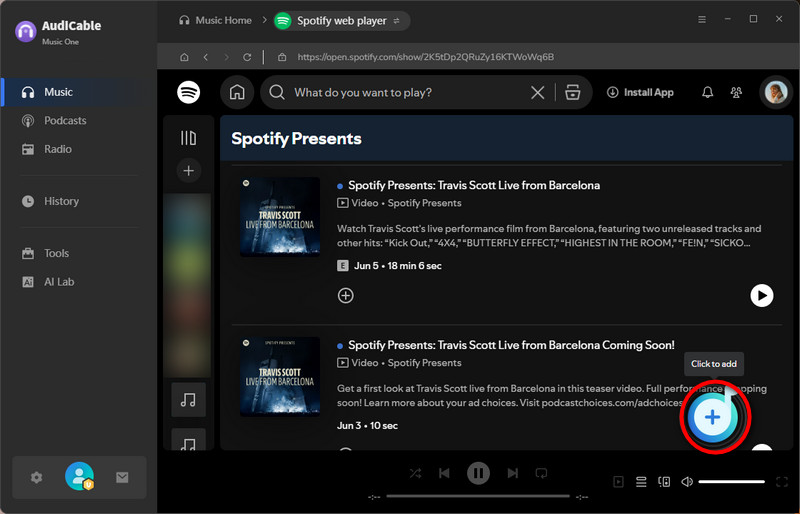Play the Travis Scott Live from Barcelona episode
The height and width of the screenshot is (514, 800).
click(x=762, y=296)
